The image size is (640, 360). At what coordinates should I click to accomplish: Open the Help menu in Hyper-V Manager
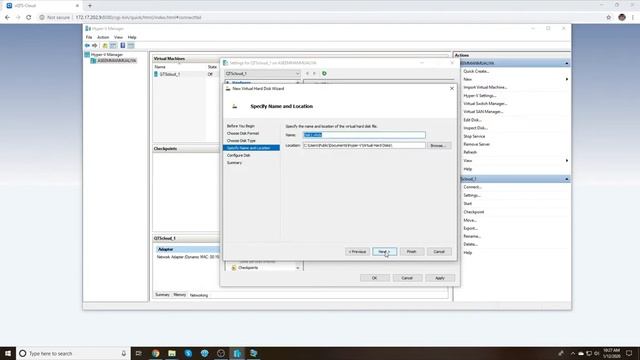point(132,37)
